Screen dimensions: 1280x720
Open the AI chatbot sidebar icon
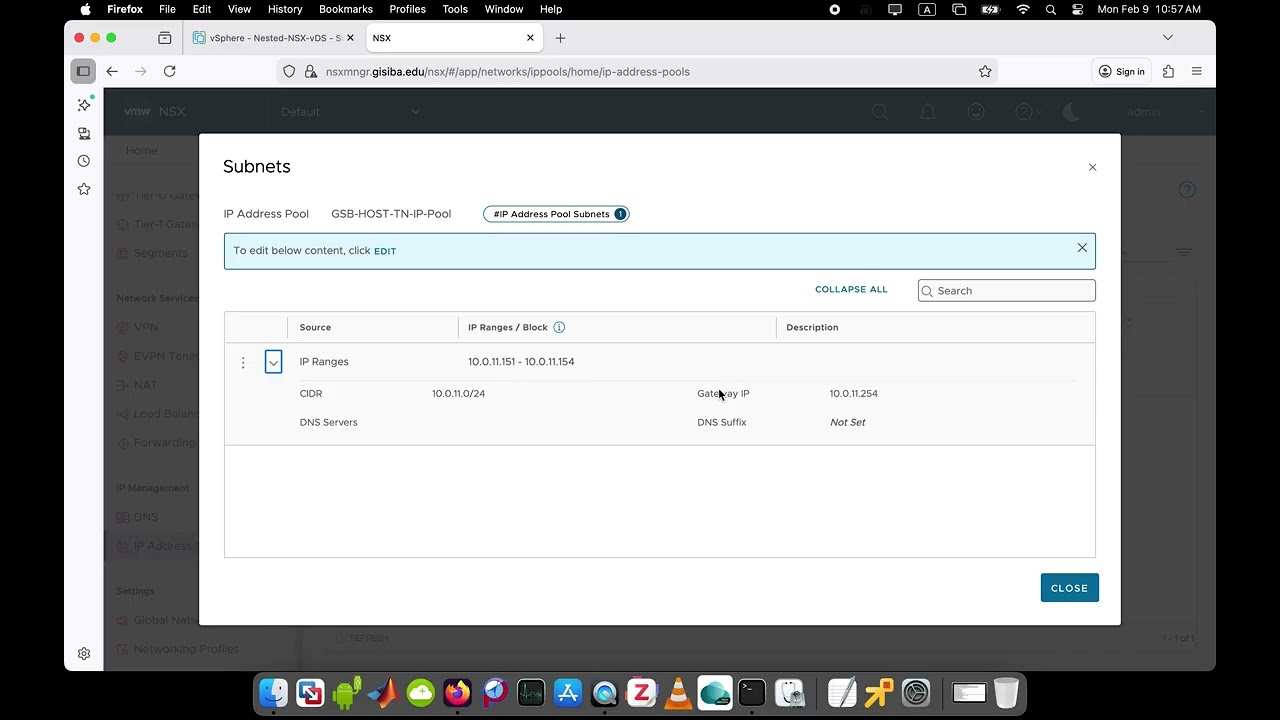(x=84, y=104)
